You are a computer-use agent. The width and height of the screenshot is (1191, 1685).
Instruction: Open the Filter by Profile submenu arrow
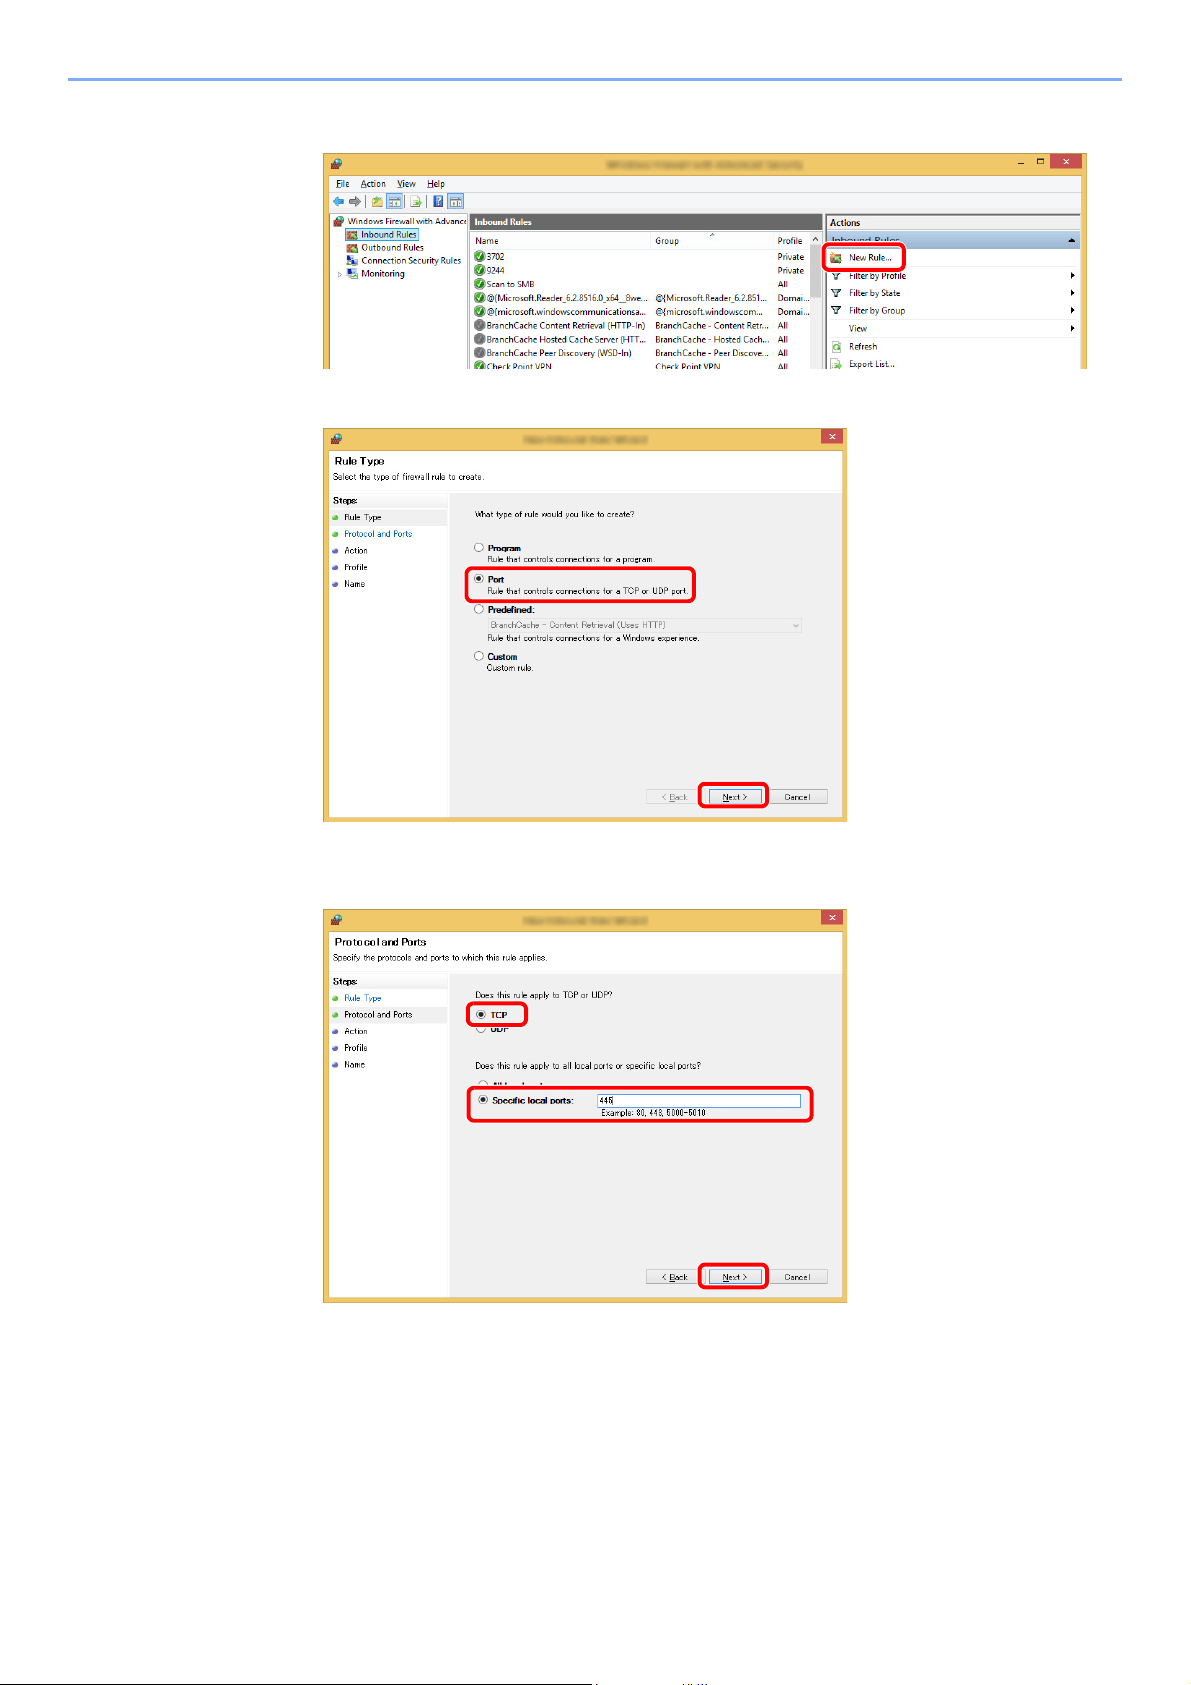pyautogui.click(x=1072, y=276)
